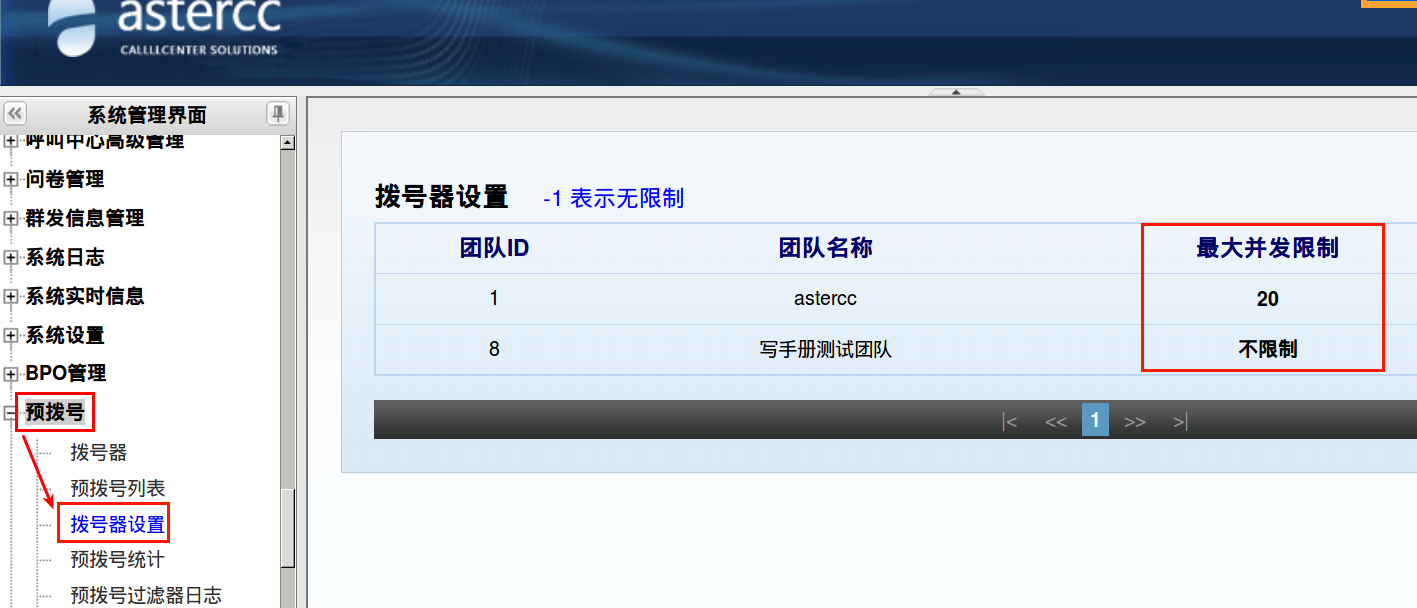This screenshot has width=1417, height=608.
Task: Open the 拨号器设置 link
Action: 117,524
